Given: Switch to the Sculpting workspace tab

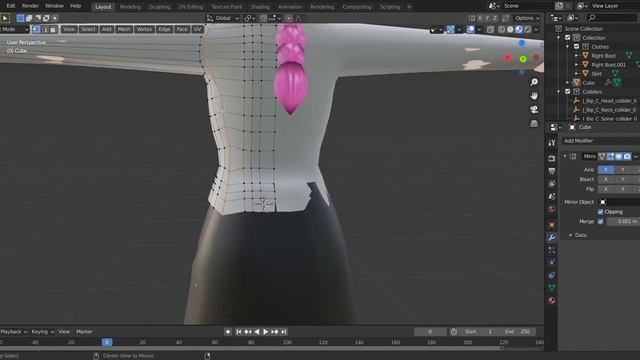Looking at the screenshot, I should pyautogui.click(x=160, y=7).
